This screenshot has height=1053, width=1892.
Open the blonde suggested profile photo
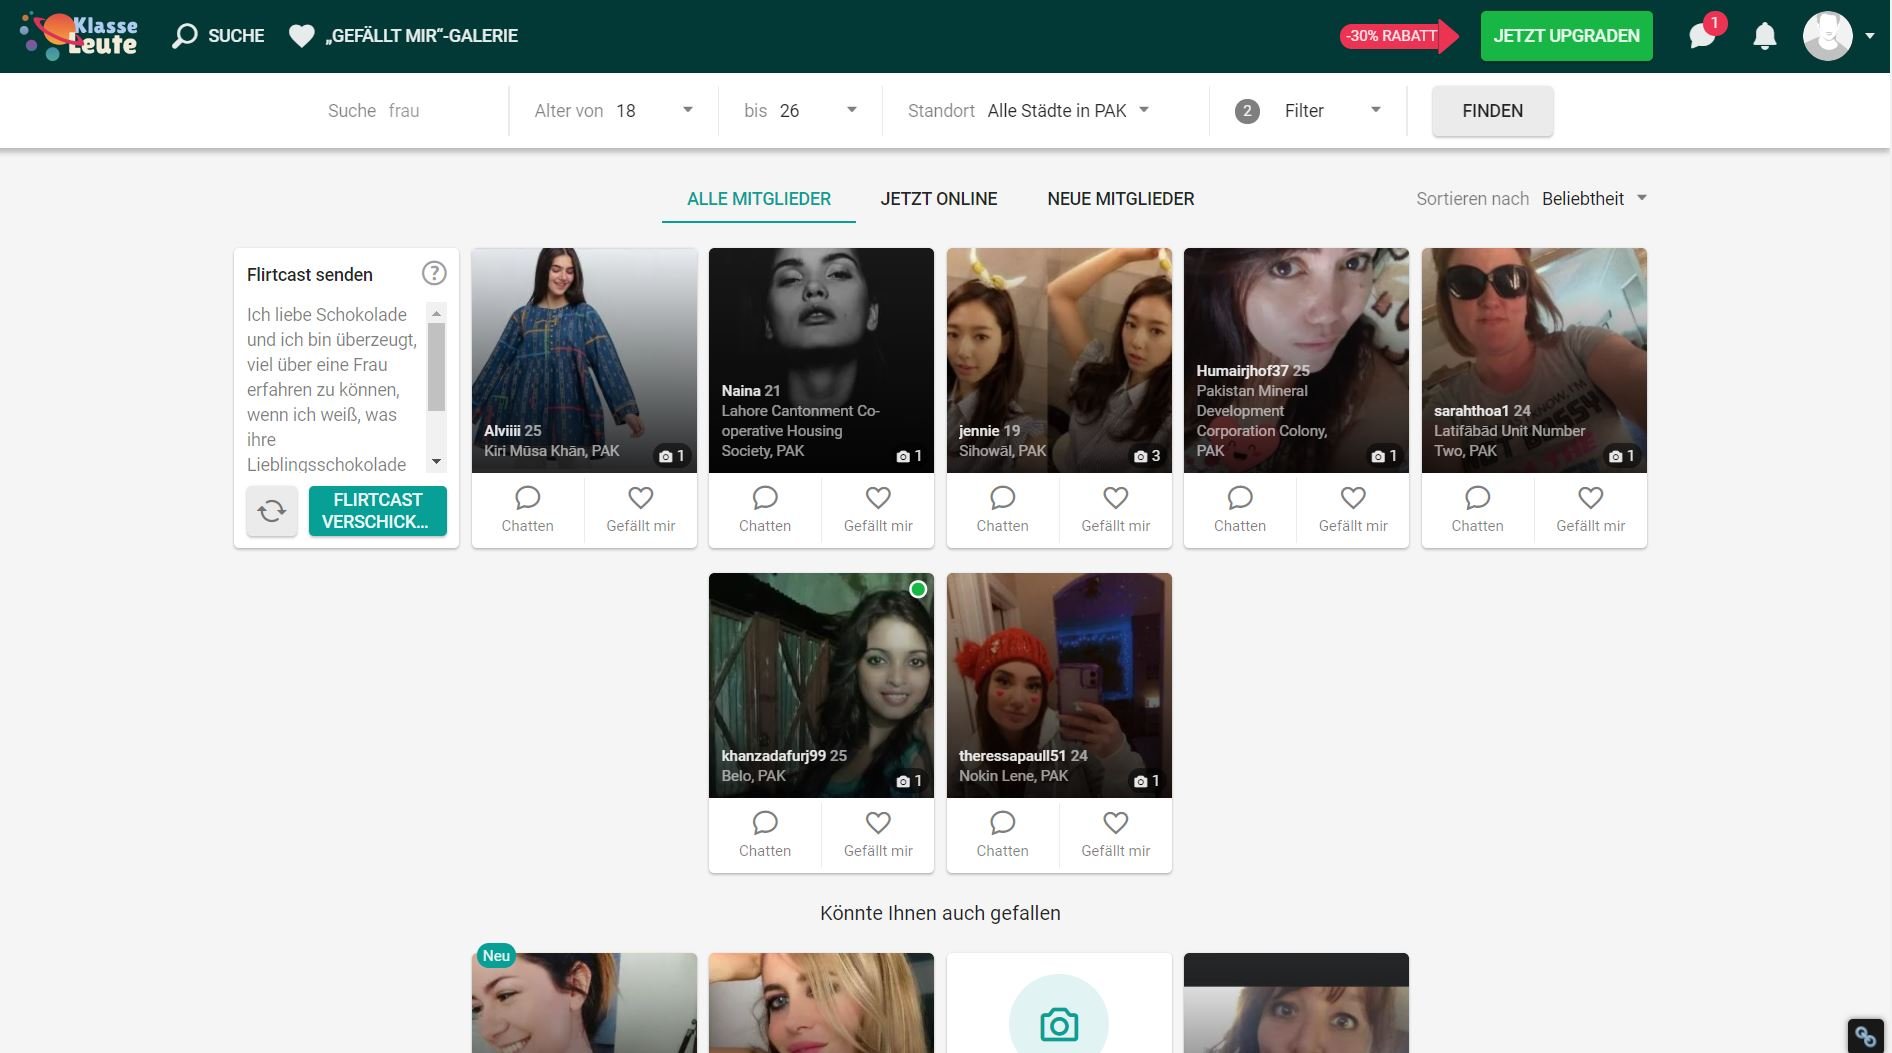[x=821, y=1002]
